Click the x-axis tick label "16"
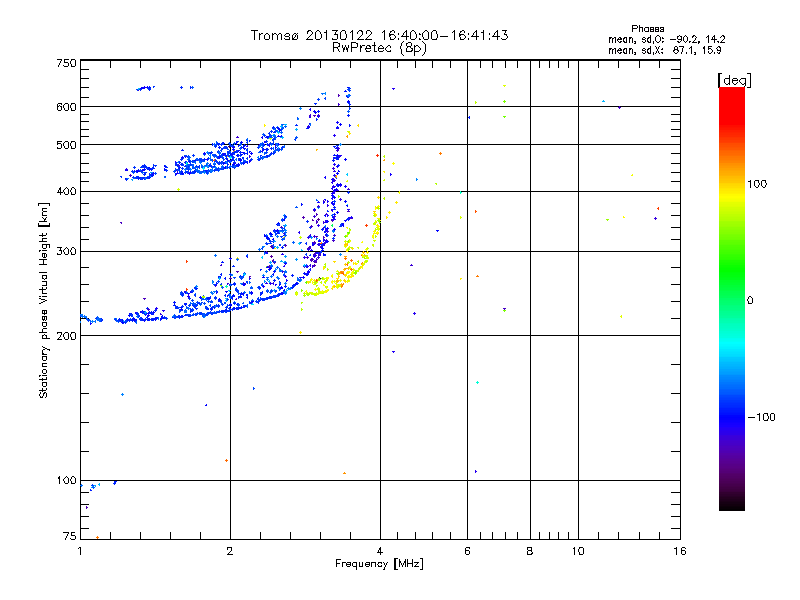This screenshot has width=800, height=600. point(680,551)
